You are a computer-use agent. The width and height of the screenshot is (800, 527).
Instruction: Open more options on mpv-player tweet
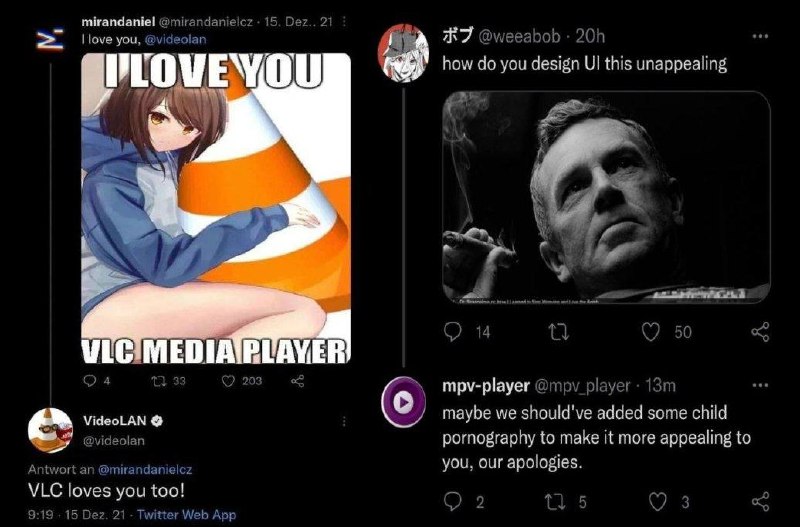pos(760,385)
